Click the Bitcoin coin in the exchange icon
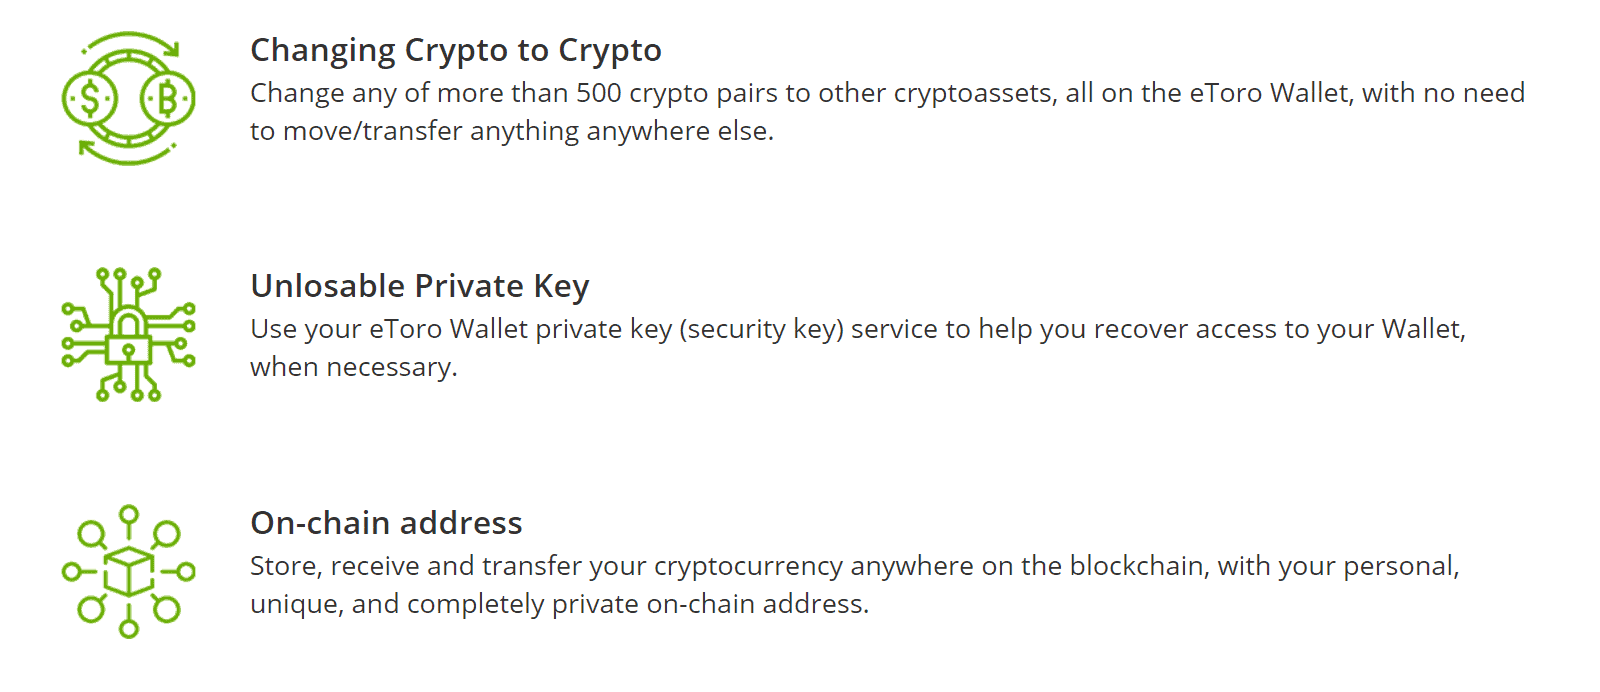The image size is (1600, 692). pos(167,99)
